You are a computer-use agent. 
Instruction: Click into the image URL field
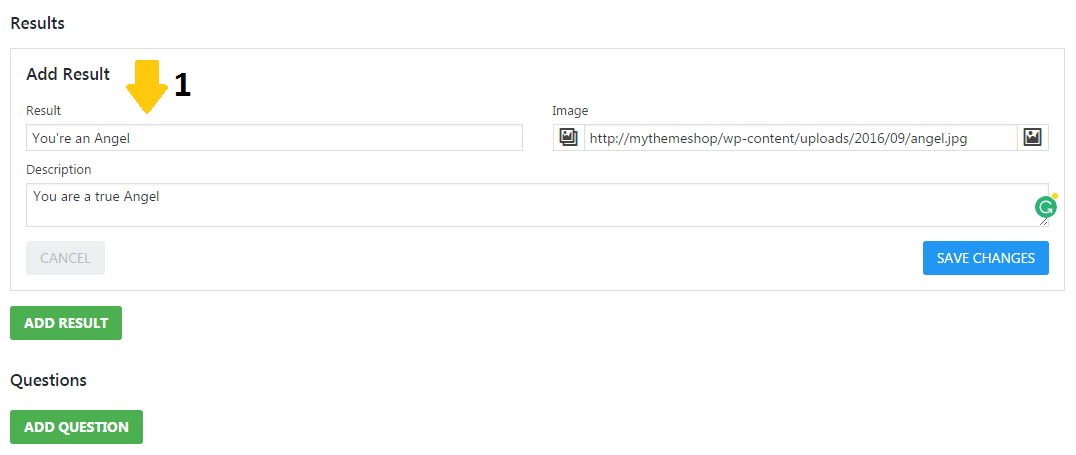coord(800,138)
